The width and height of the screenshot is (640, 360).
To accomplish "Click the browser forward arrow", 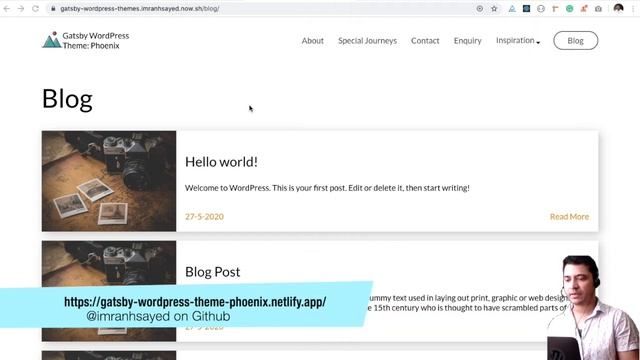I will pyautogui.click(x=21, y=9).
